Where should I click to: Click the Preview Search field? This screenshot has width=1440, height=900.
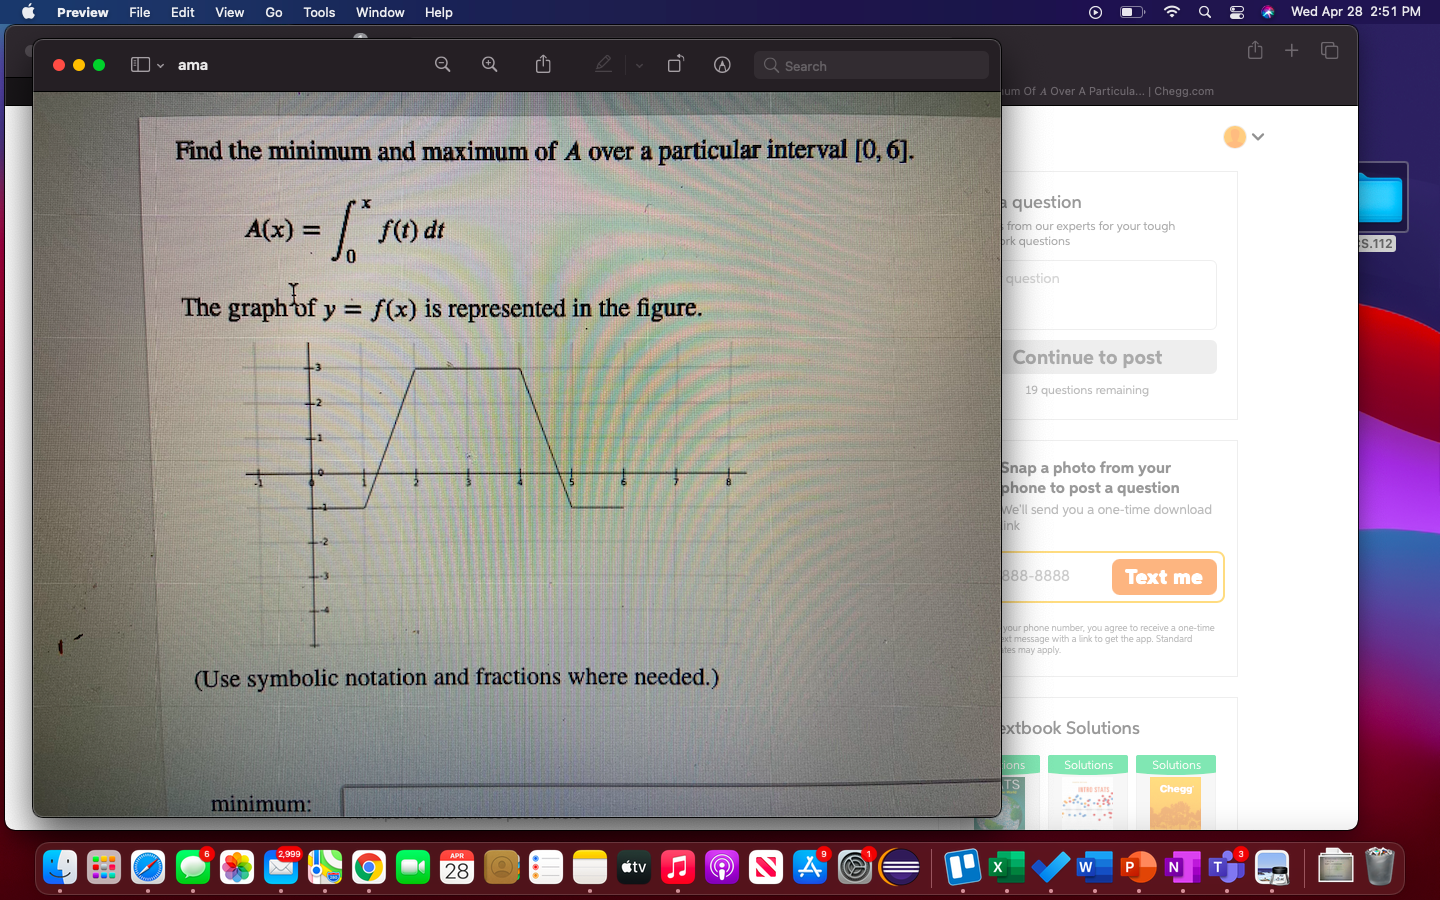[871, 65]
